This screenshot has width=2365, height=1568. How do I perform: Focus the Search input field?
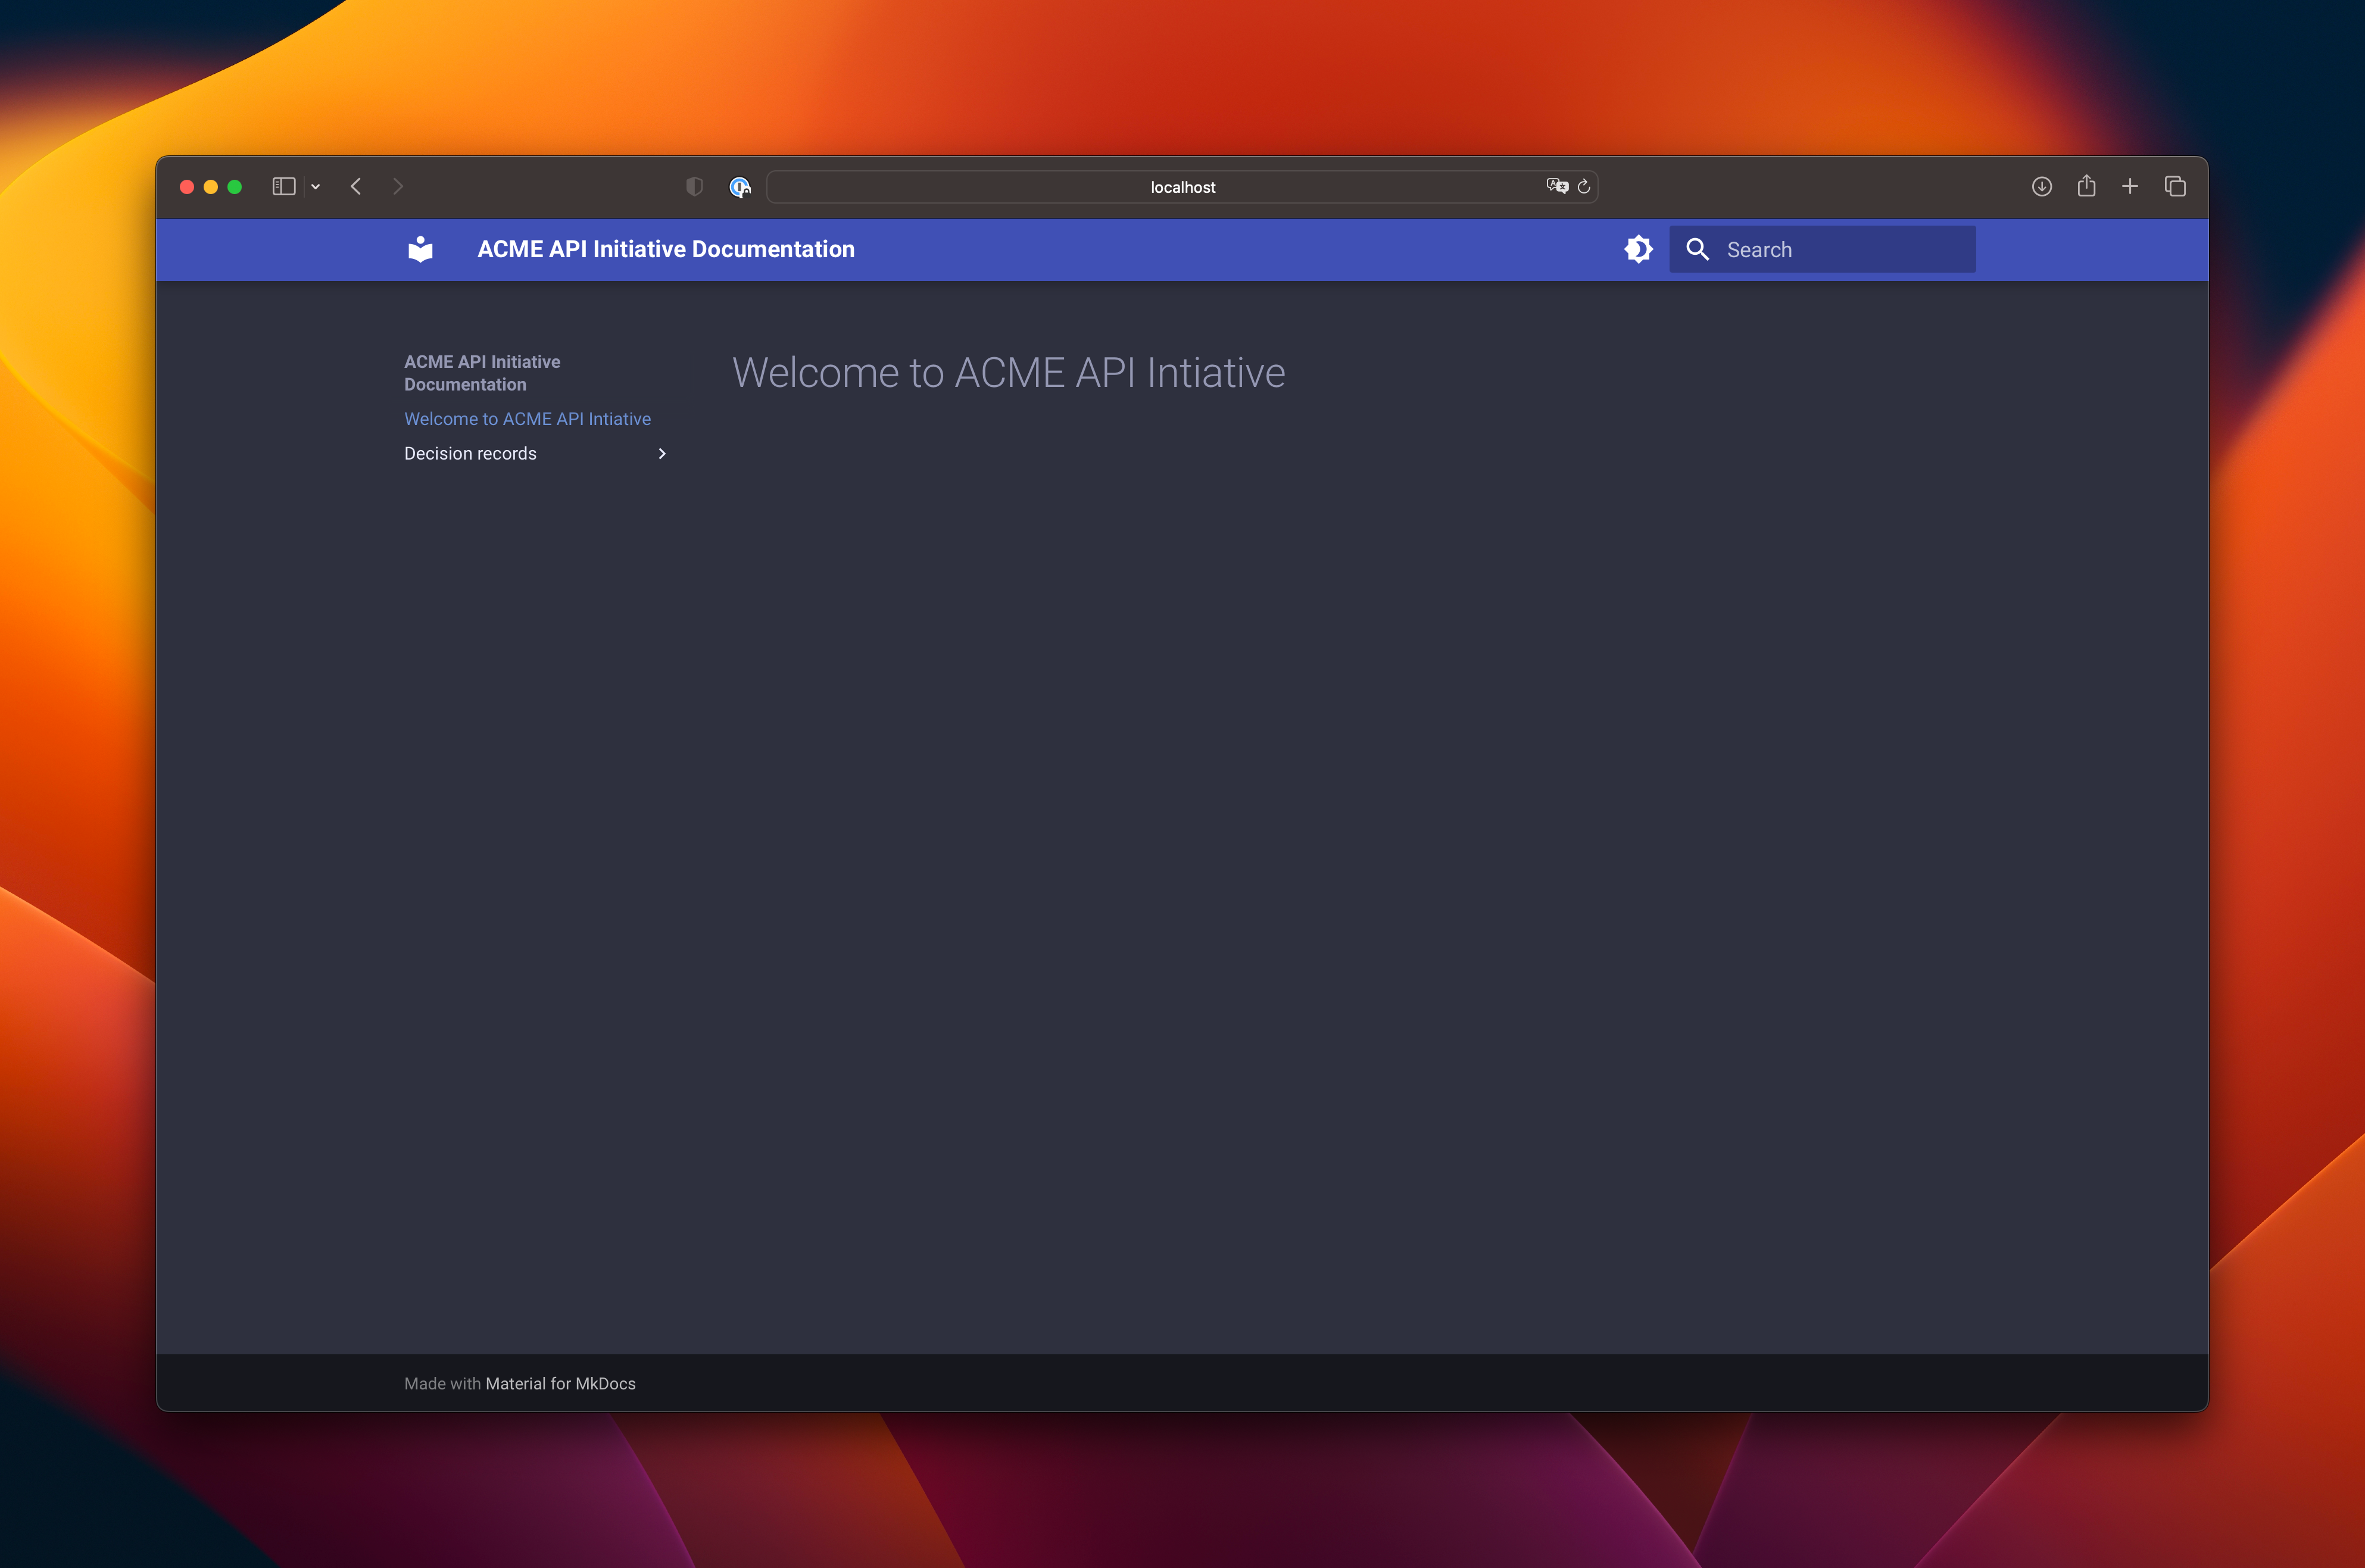point(1822,249)
